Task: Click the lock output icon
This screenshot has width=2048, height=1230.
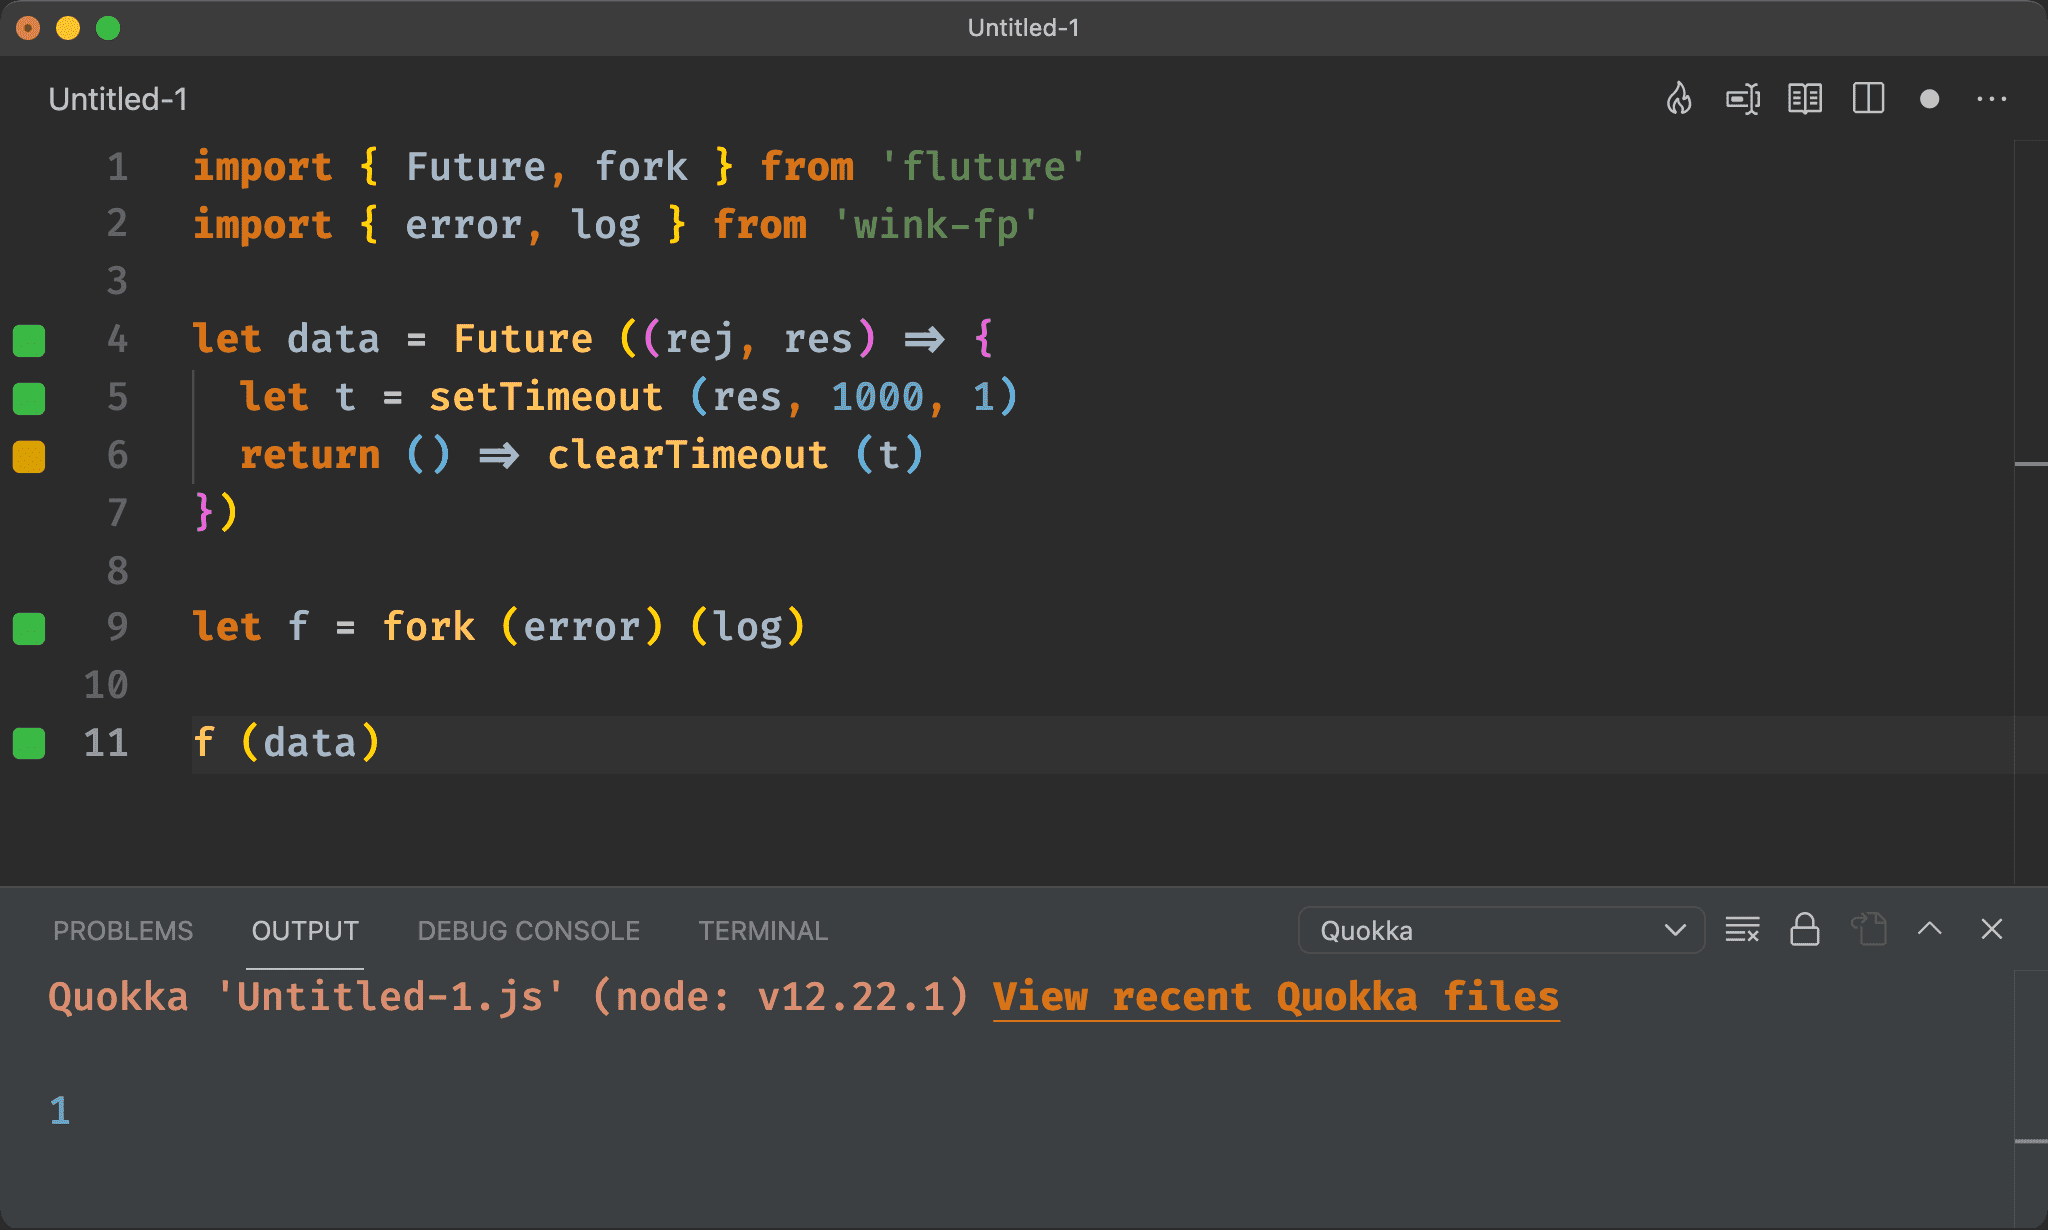Action: [x=1805, y=930]
